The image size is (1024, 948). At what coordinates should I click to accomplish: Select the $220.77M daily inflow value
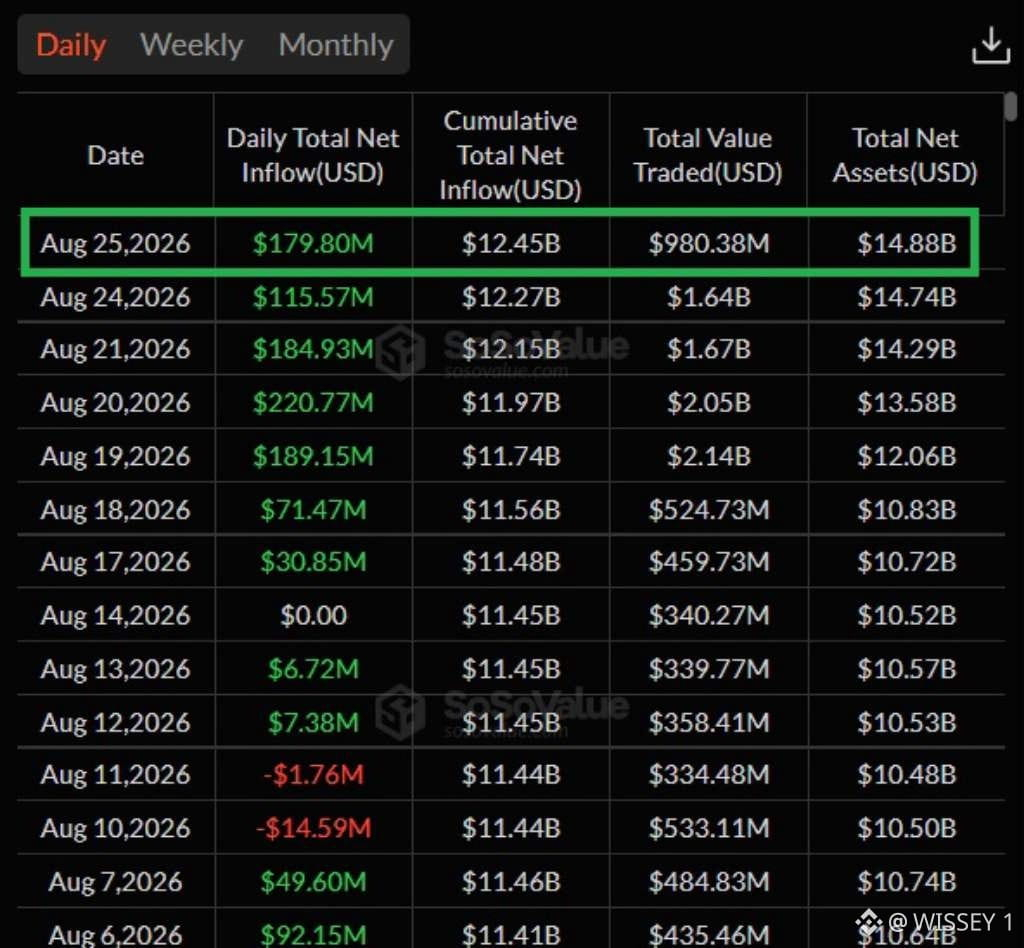313,403
